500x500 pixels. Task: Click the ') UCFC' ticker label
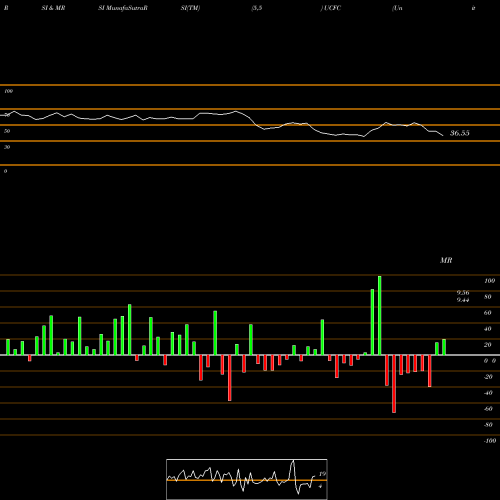(331, 8)
